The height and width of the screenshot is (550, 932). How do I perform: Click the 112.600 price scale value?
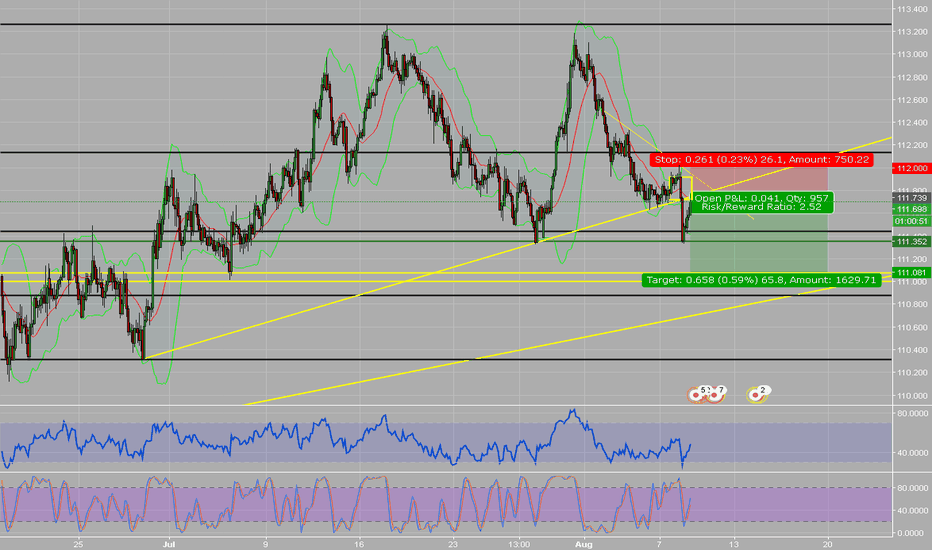912,100
